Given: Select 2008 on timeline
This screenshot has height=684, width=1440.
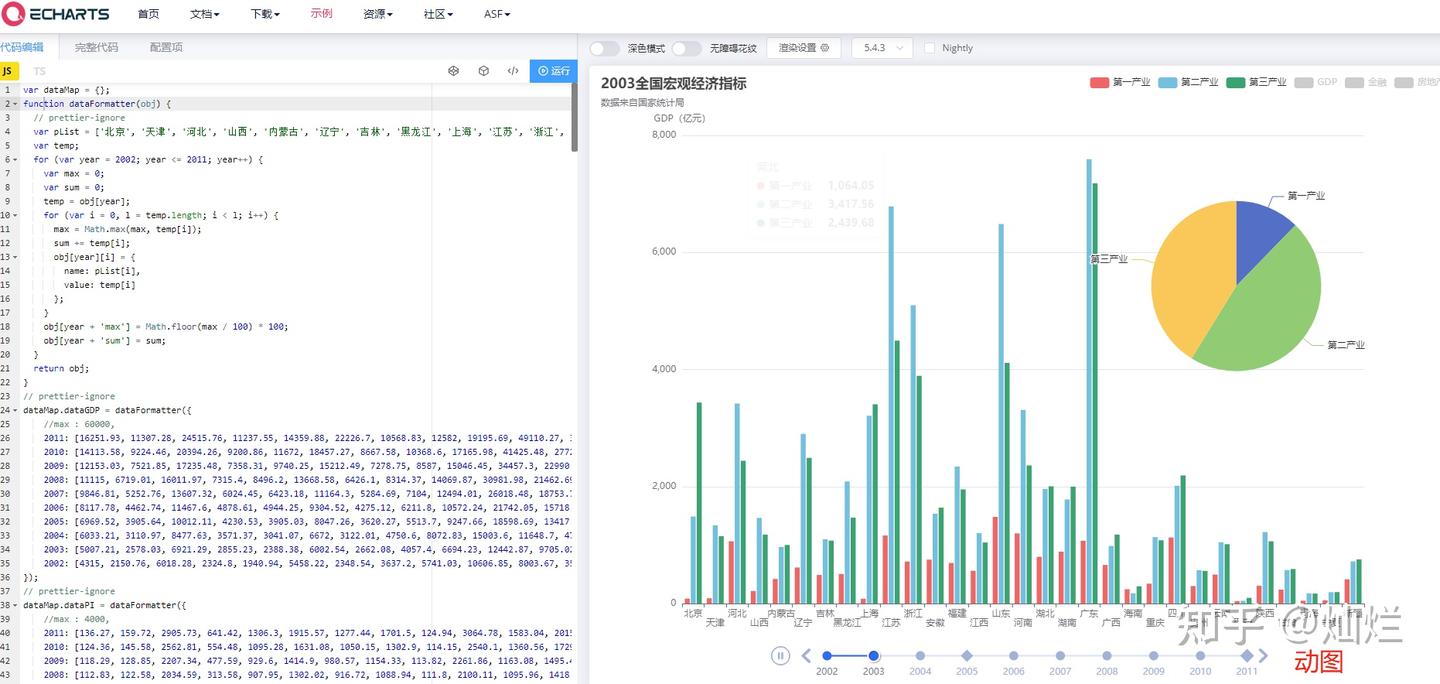Looking at the screenshot, I should [1106, 656].
